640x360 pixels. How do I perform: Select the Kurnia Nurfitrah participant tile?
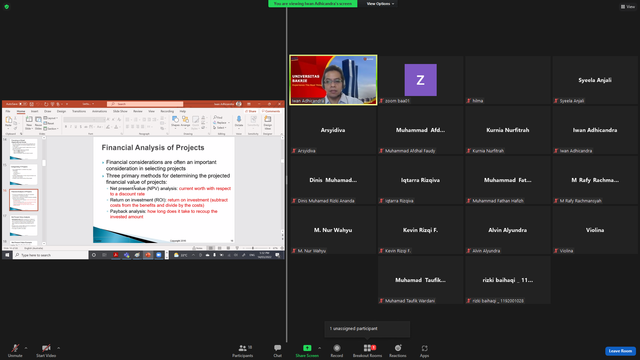click(507, 130)
